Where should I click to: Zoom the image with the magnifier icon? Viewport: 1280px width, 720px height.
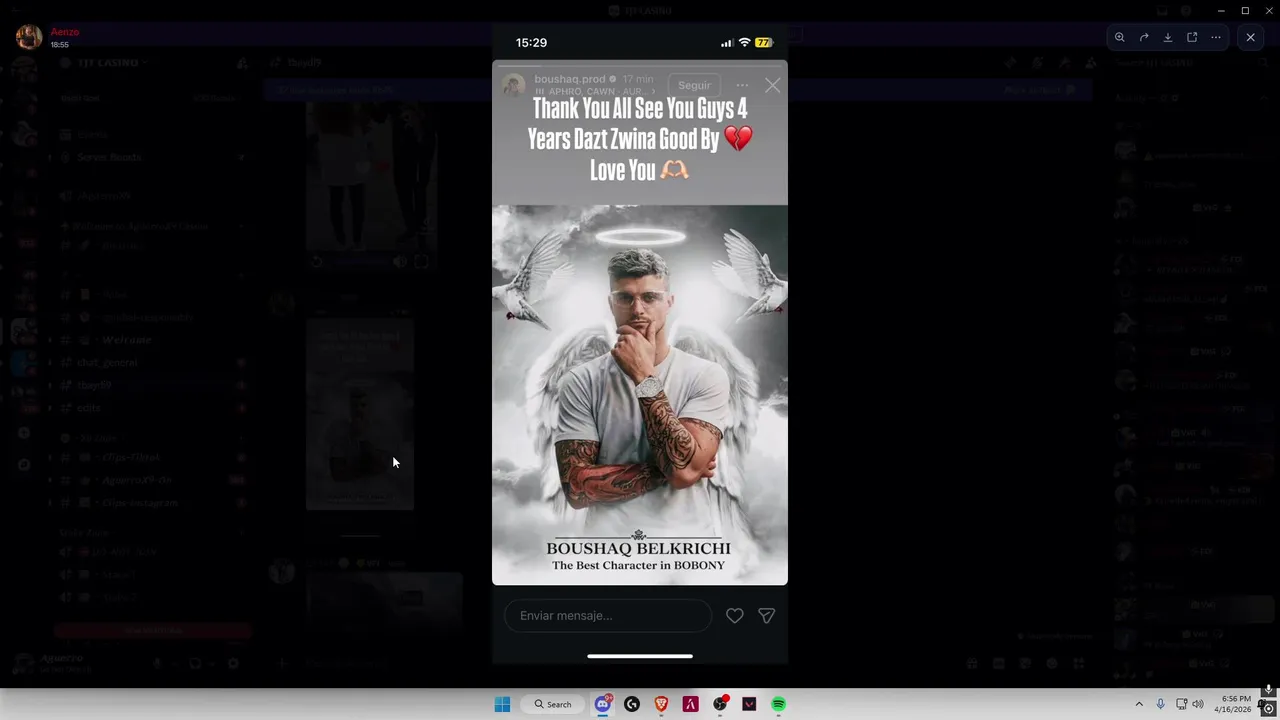pos(1120,37)
